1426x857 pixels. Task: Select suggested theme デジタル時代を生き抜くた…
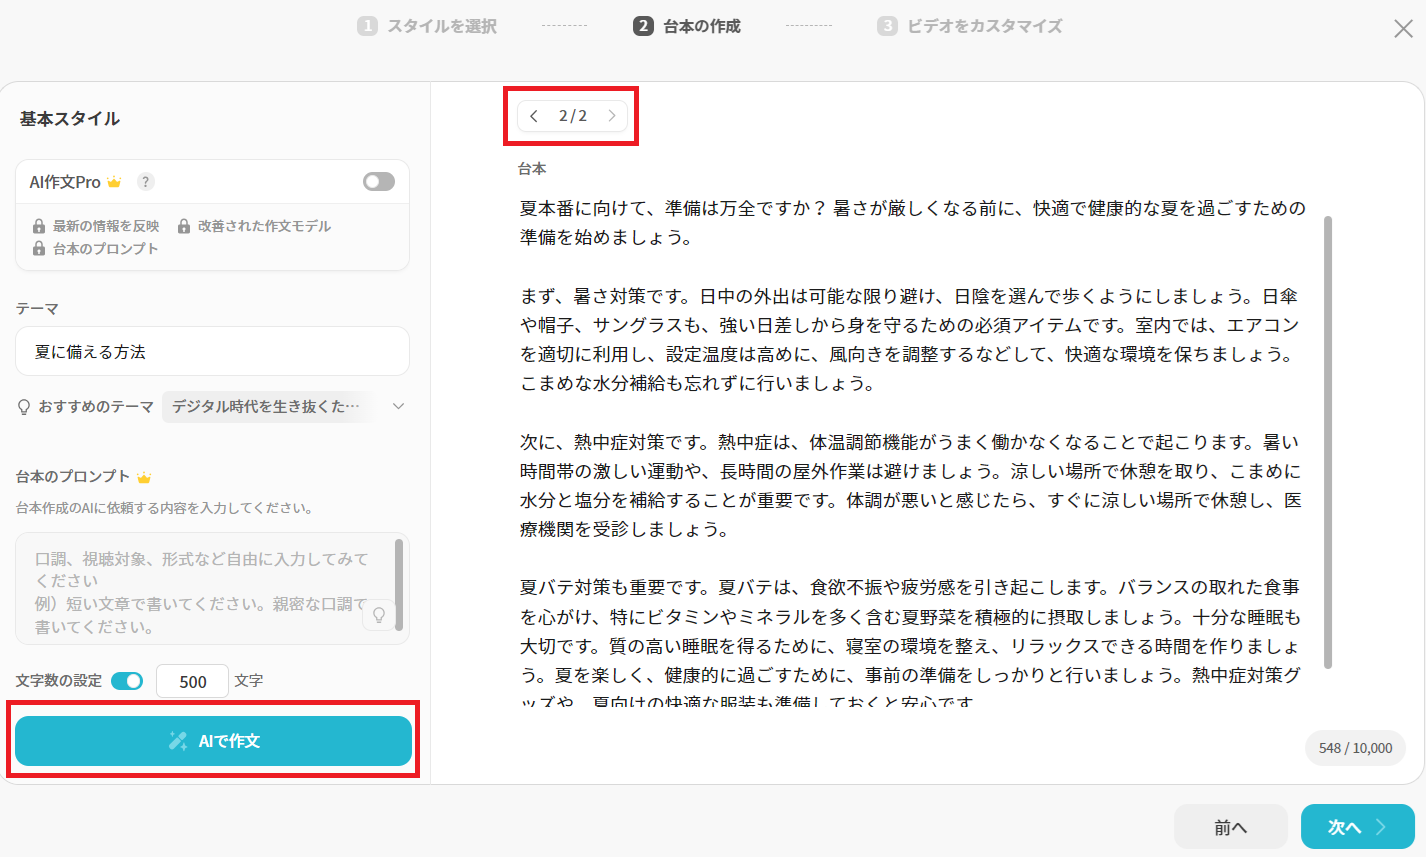tap(266, 406)
